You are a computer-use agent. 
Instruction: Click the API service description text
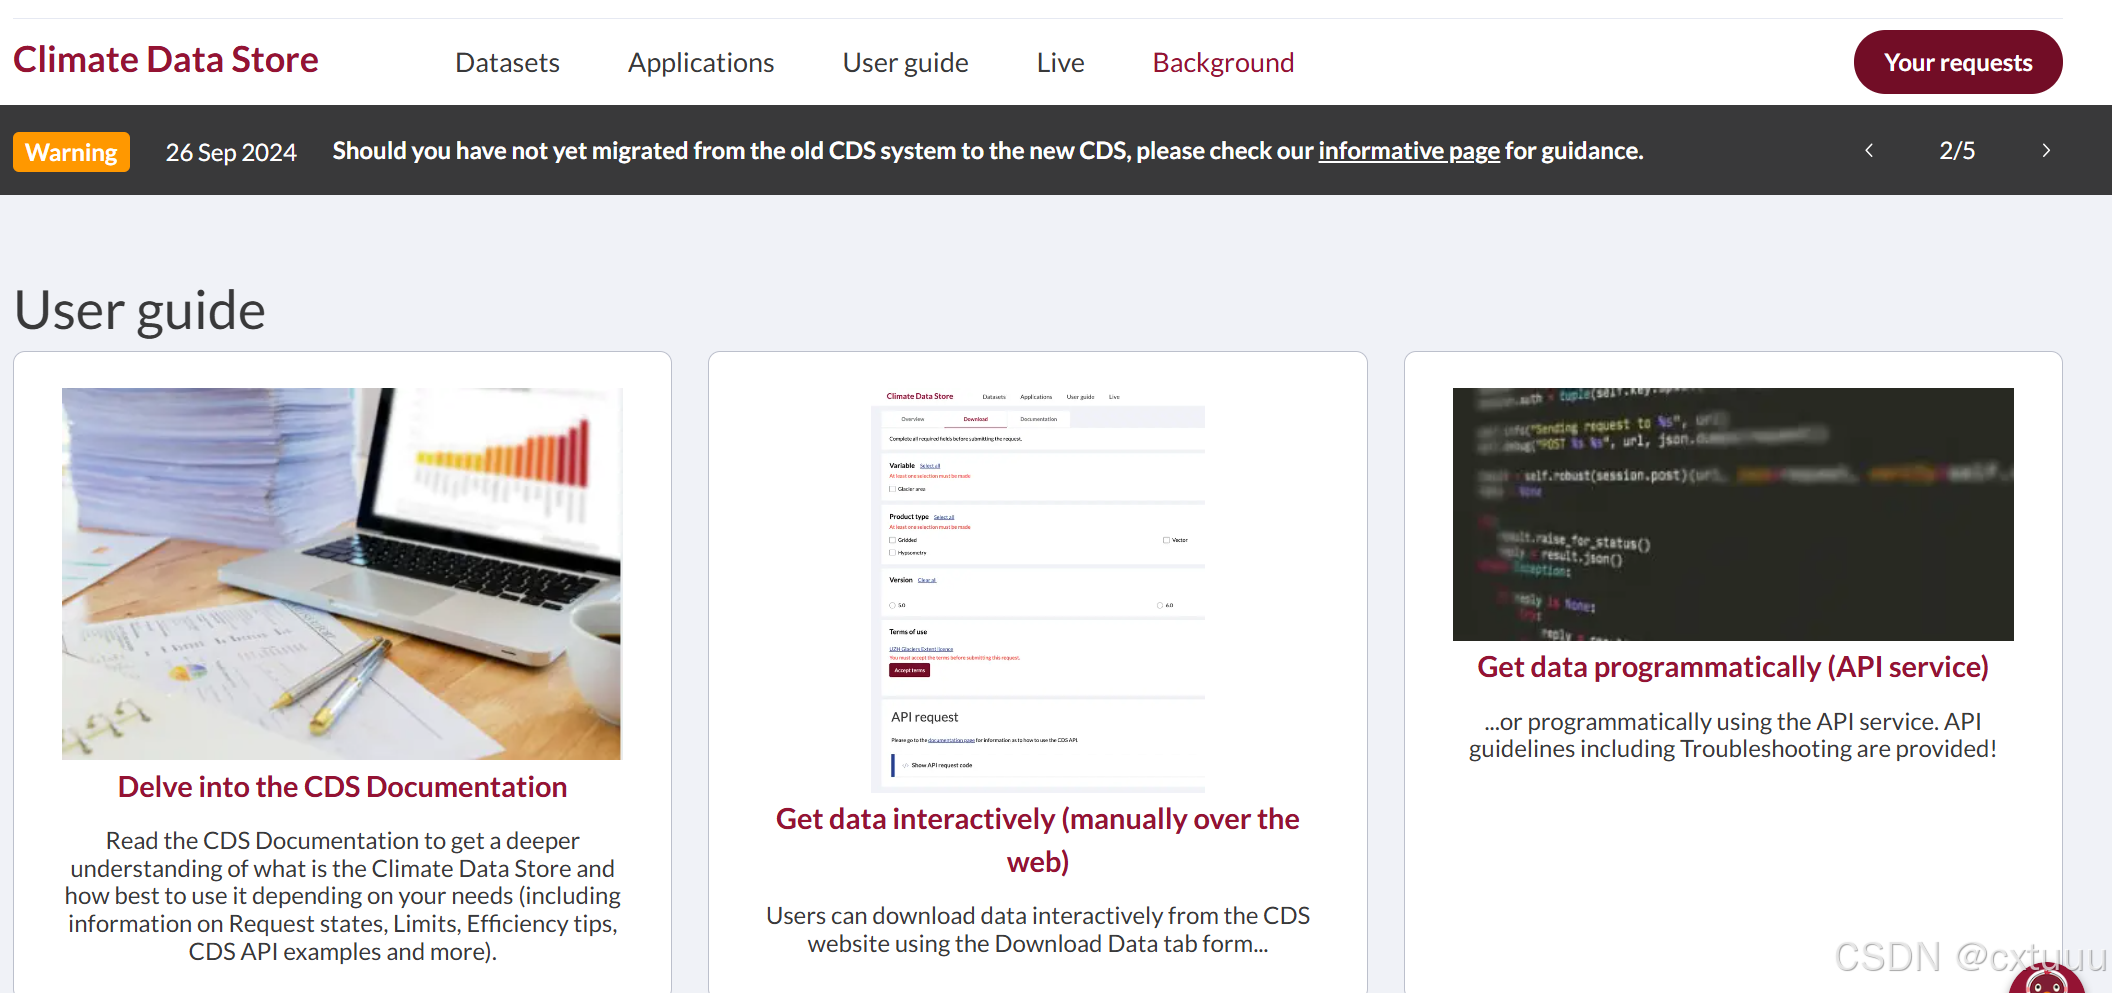[x=1733, y=735]
